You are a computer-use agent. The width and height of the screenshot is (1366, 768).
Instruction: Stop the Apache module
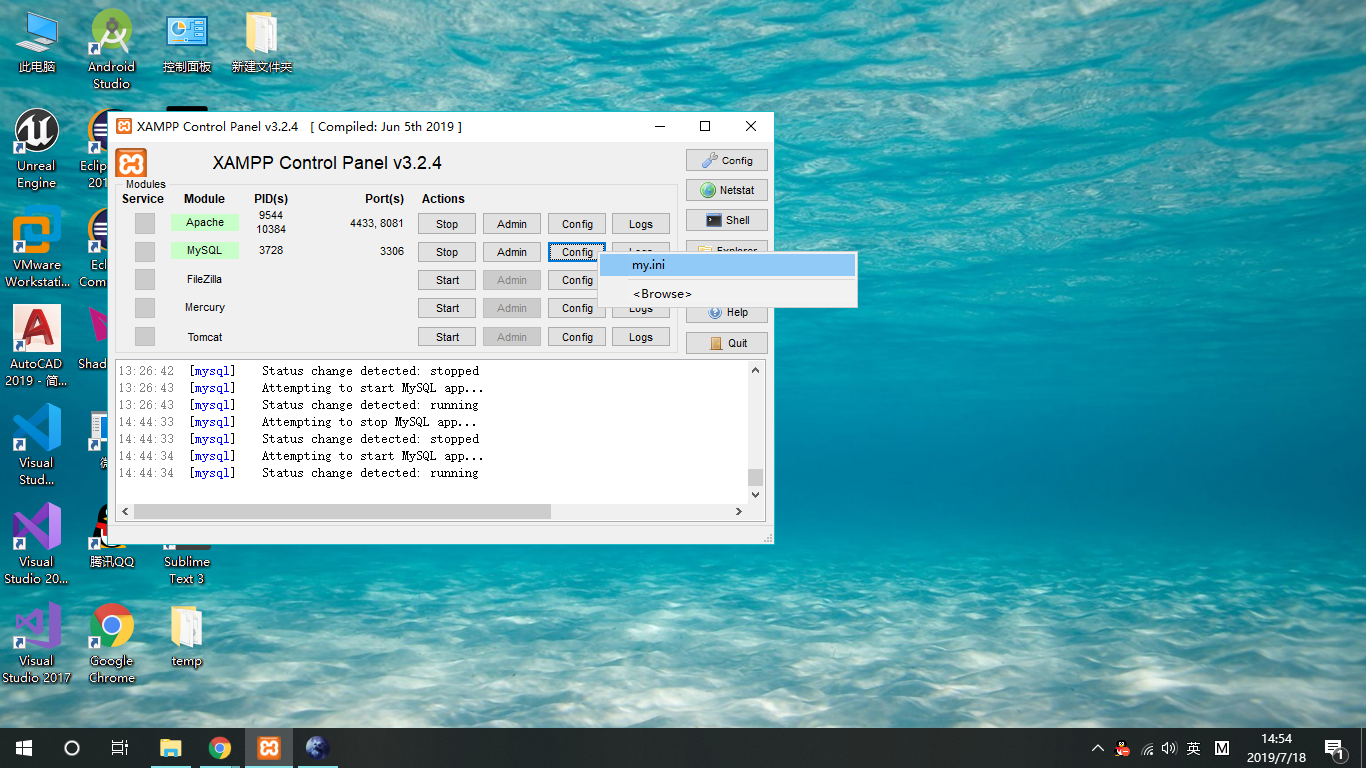click(x=446, y=223)
